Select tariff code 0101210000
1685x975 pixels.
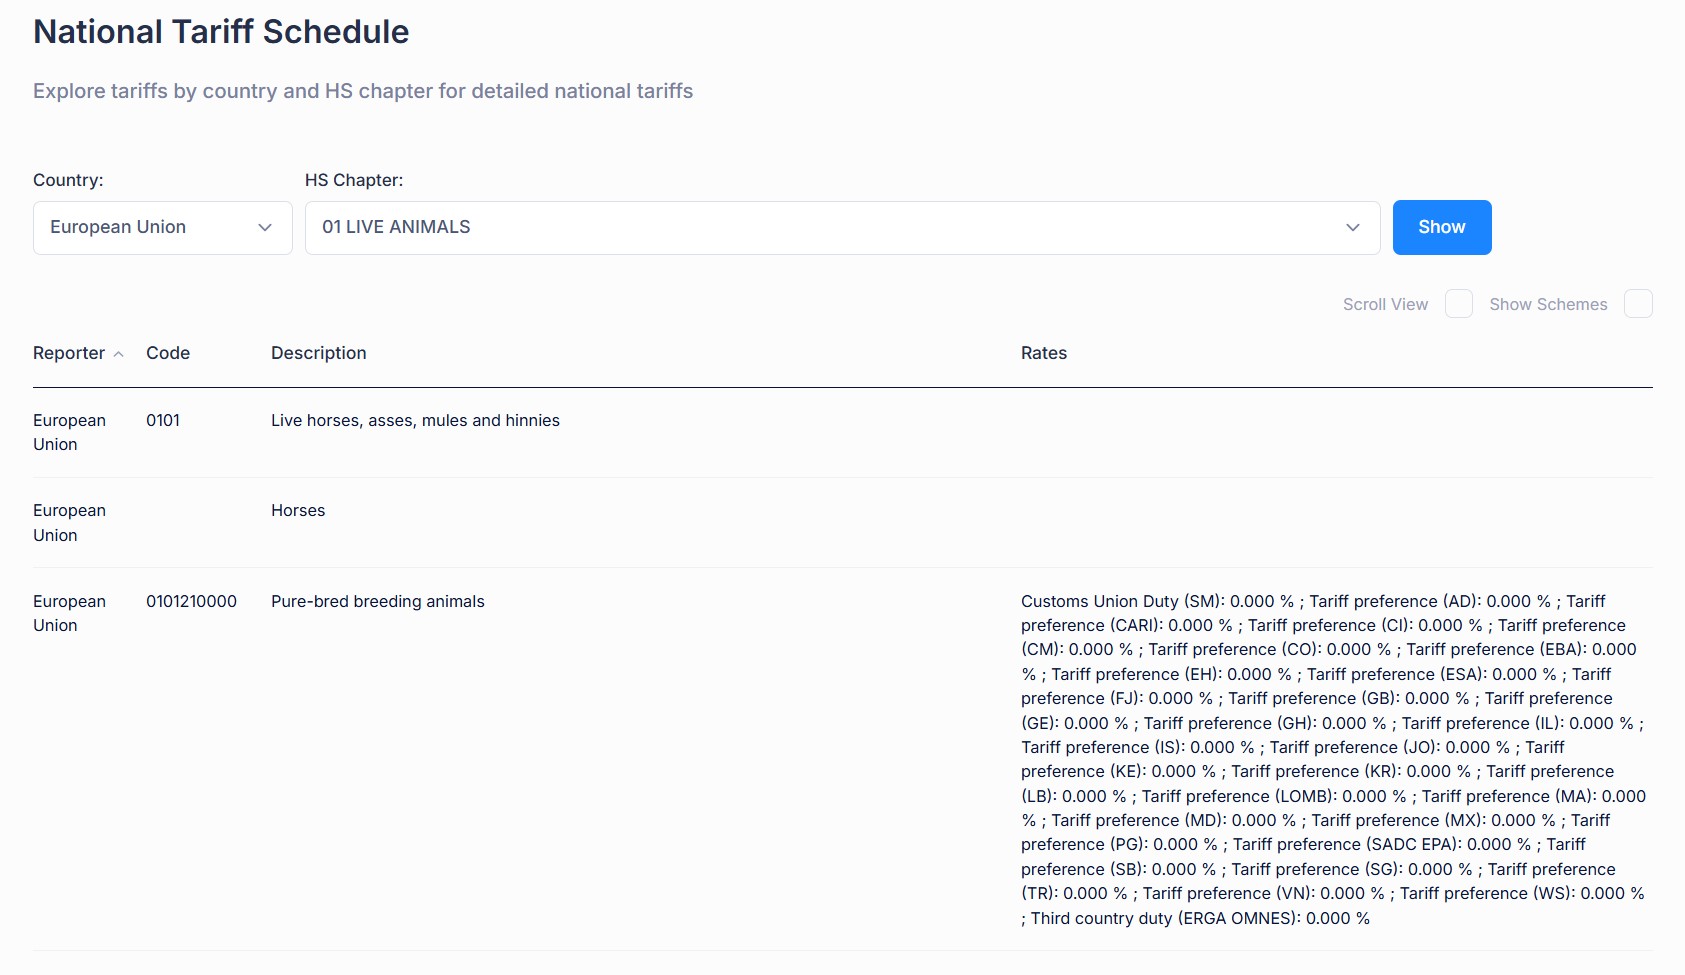tap(191, 601)
